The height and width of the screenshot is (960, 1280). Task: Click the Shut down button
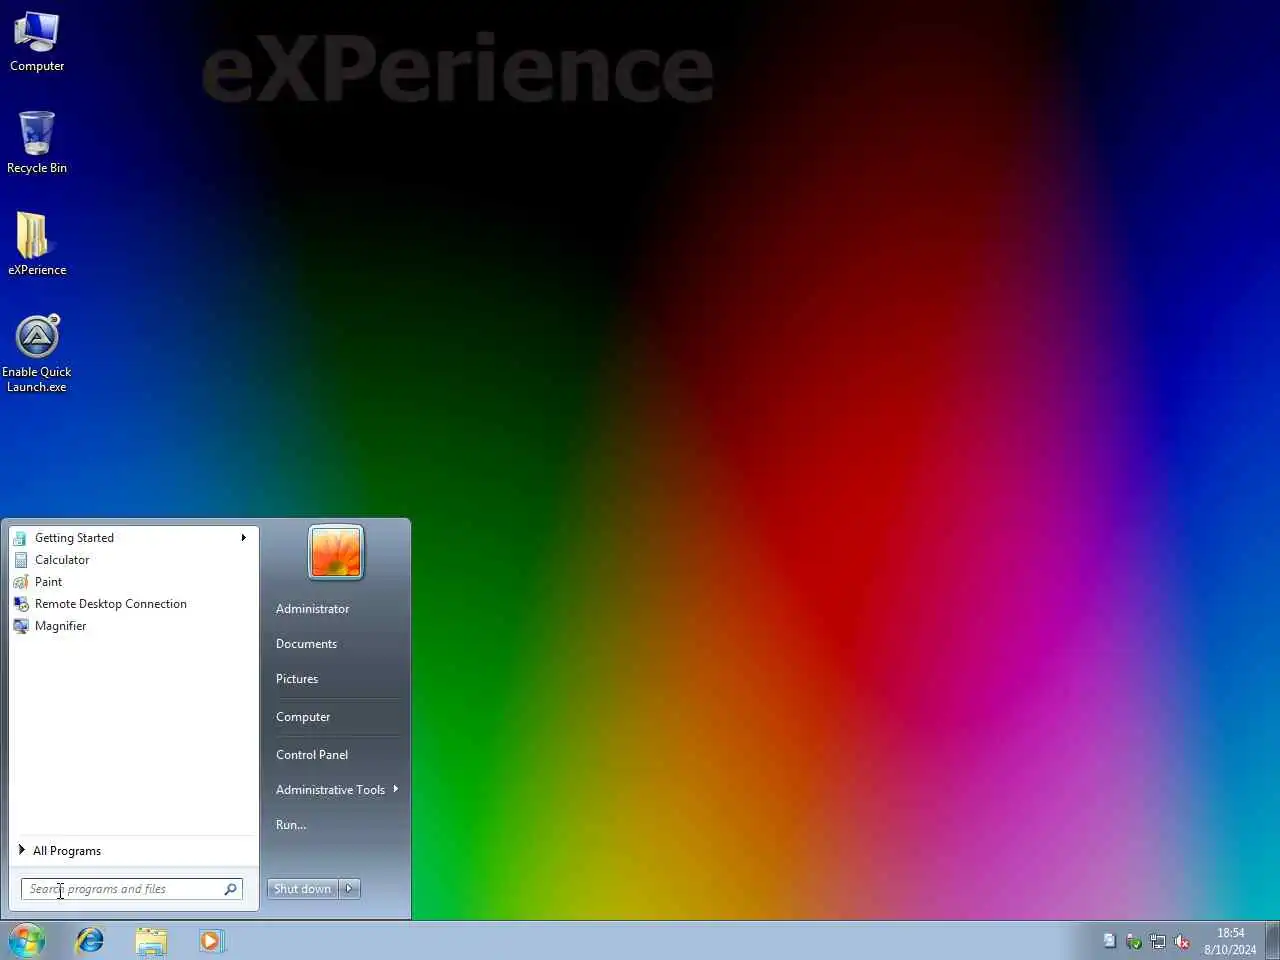pos(302,889)
